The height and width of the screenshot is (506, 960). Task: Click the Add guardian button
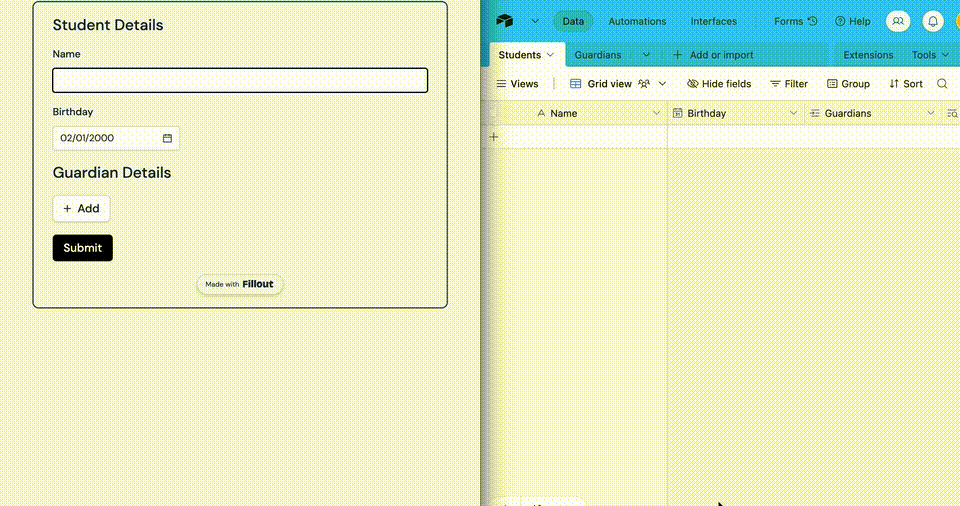[x=81, y=208]
